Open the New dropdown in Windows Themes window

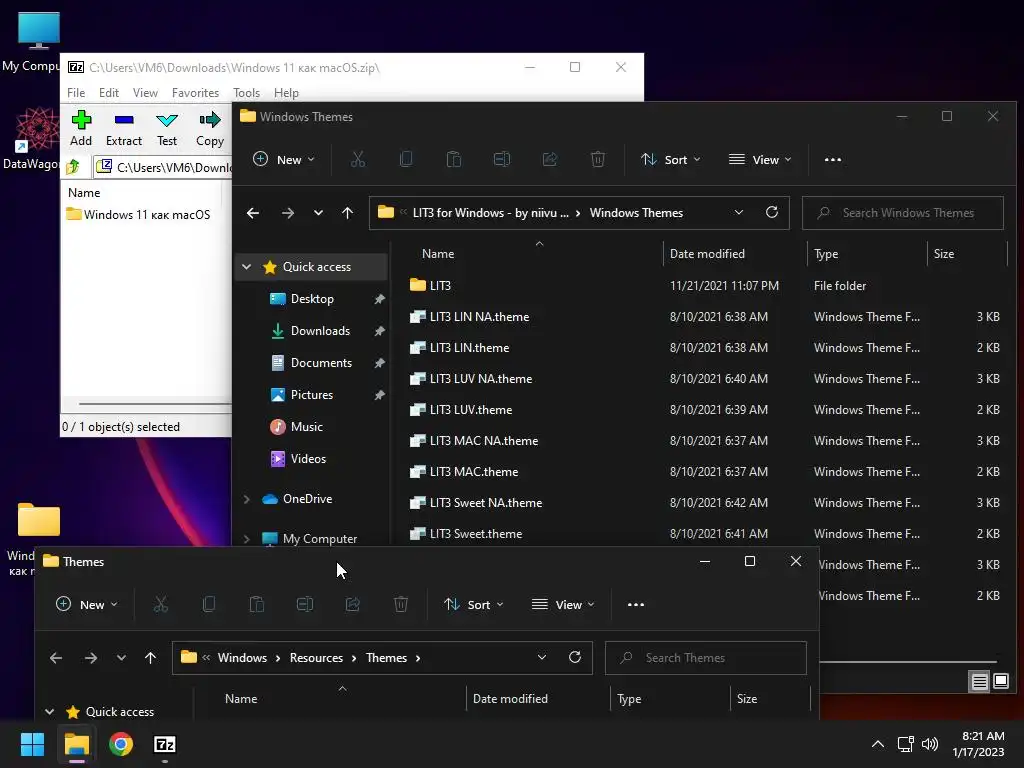point(283,159)
